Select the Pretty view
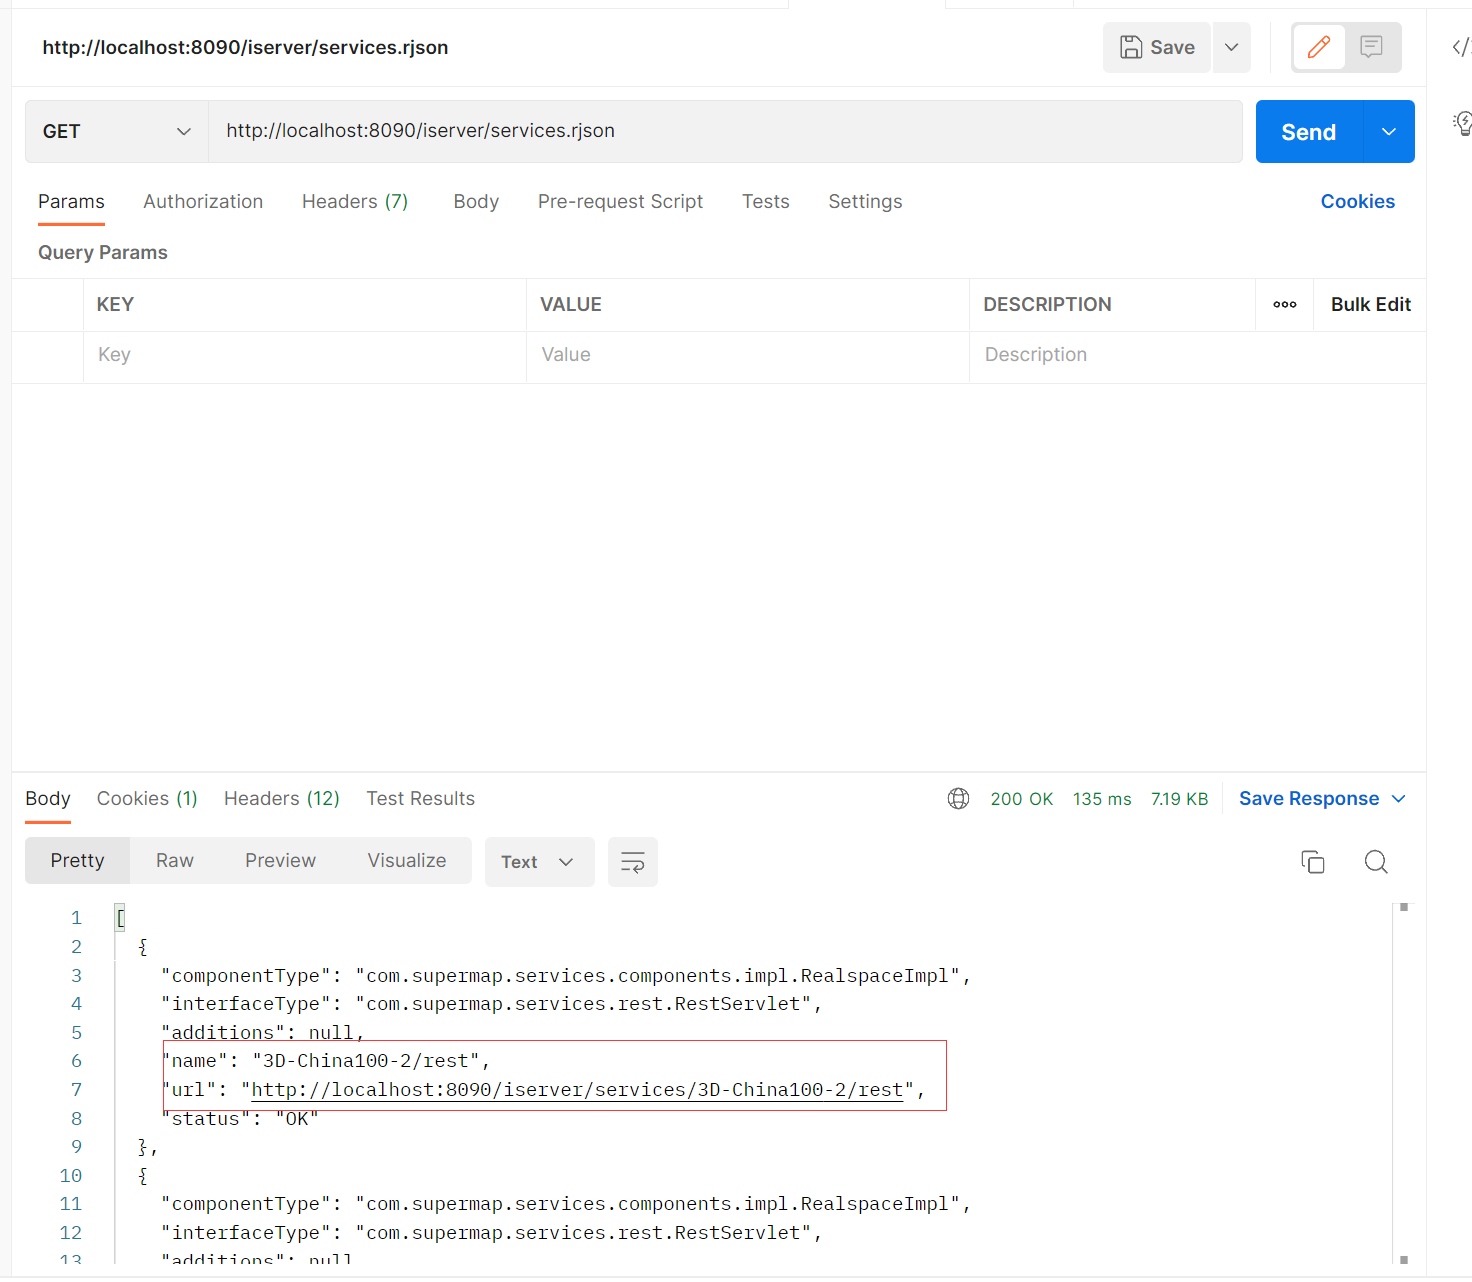Image resolution: width=1472 pixels, height=1282 pixels. click(x=77, y=861)
